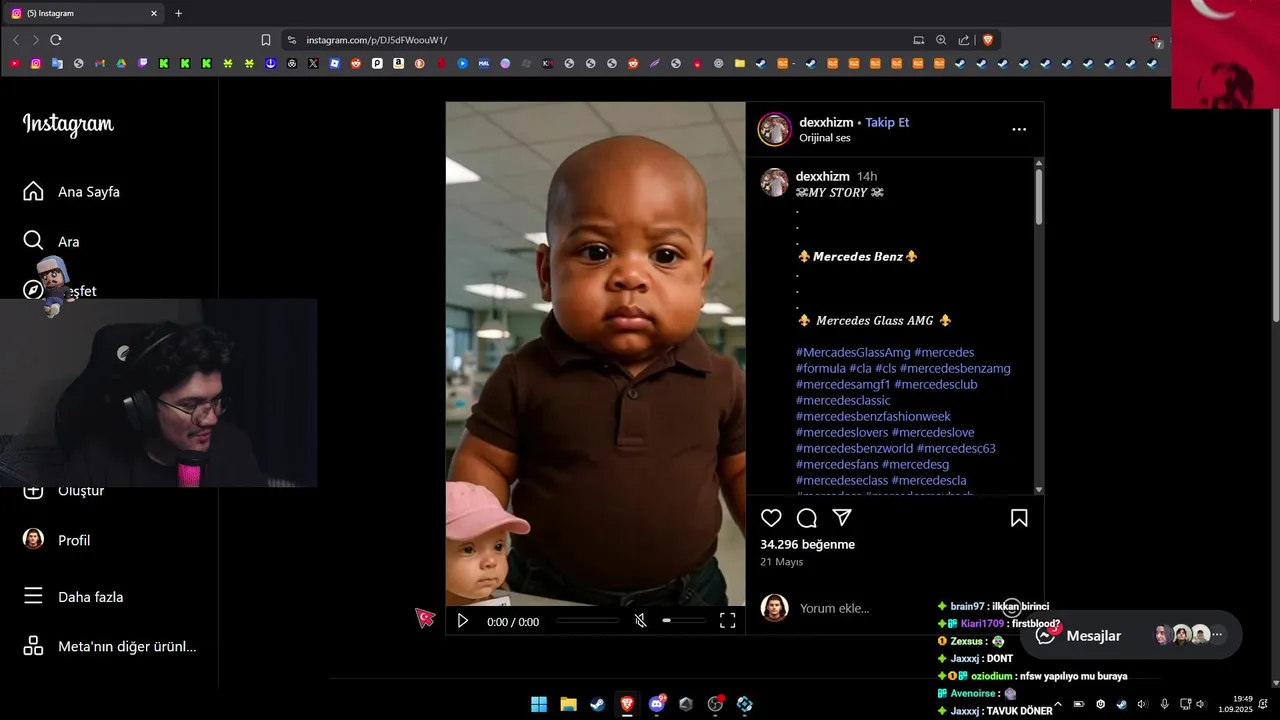Follow dexxhizm with Takip Et
1280x720 pixels.
point(887,122)
